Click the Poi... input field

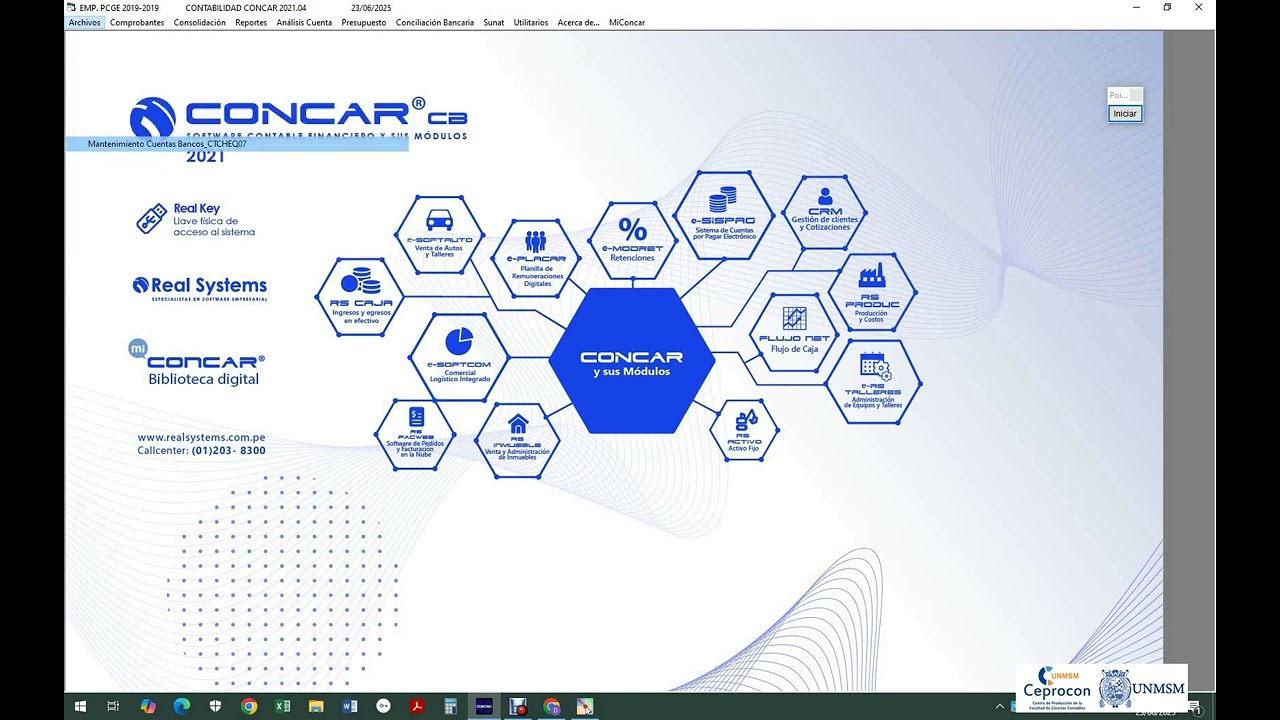click(1125, 95)
